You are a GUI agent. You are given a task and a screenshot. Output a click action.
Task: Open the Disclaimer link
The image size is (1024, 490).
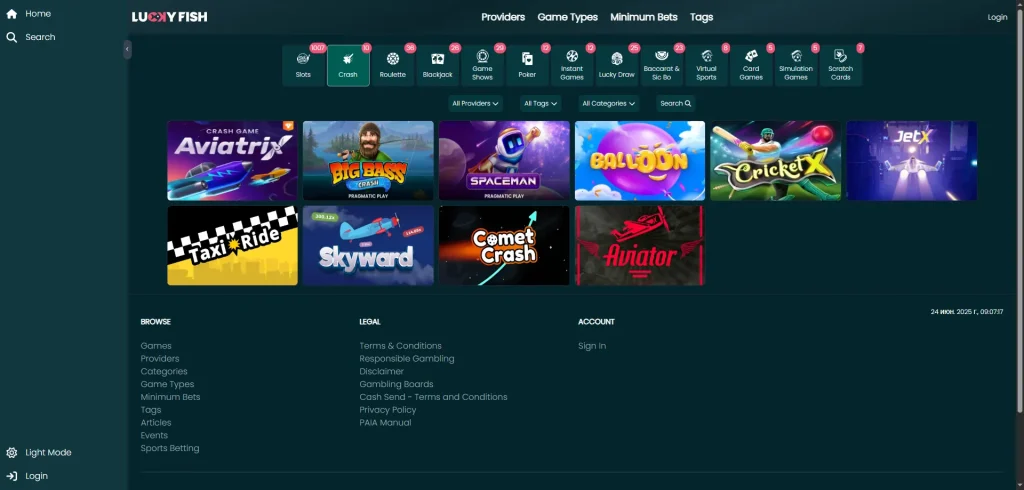click(381, 371)
